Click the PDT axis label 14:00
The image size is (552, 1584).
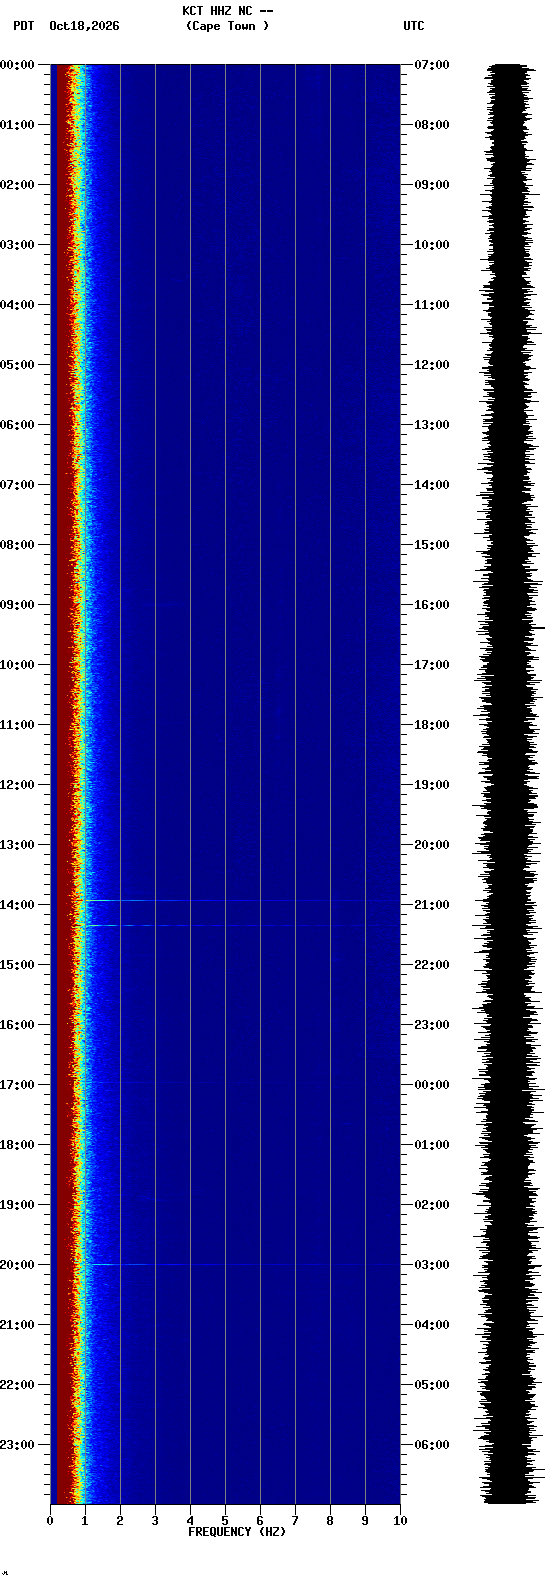coord(17,905)
